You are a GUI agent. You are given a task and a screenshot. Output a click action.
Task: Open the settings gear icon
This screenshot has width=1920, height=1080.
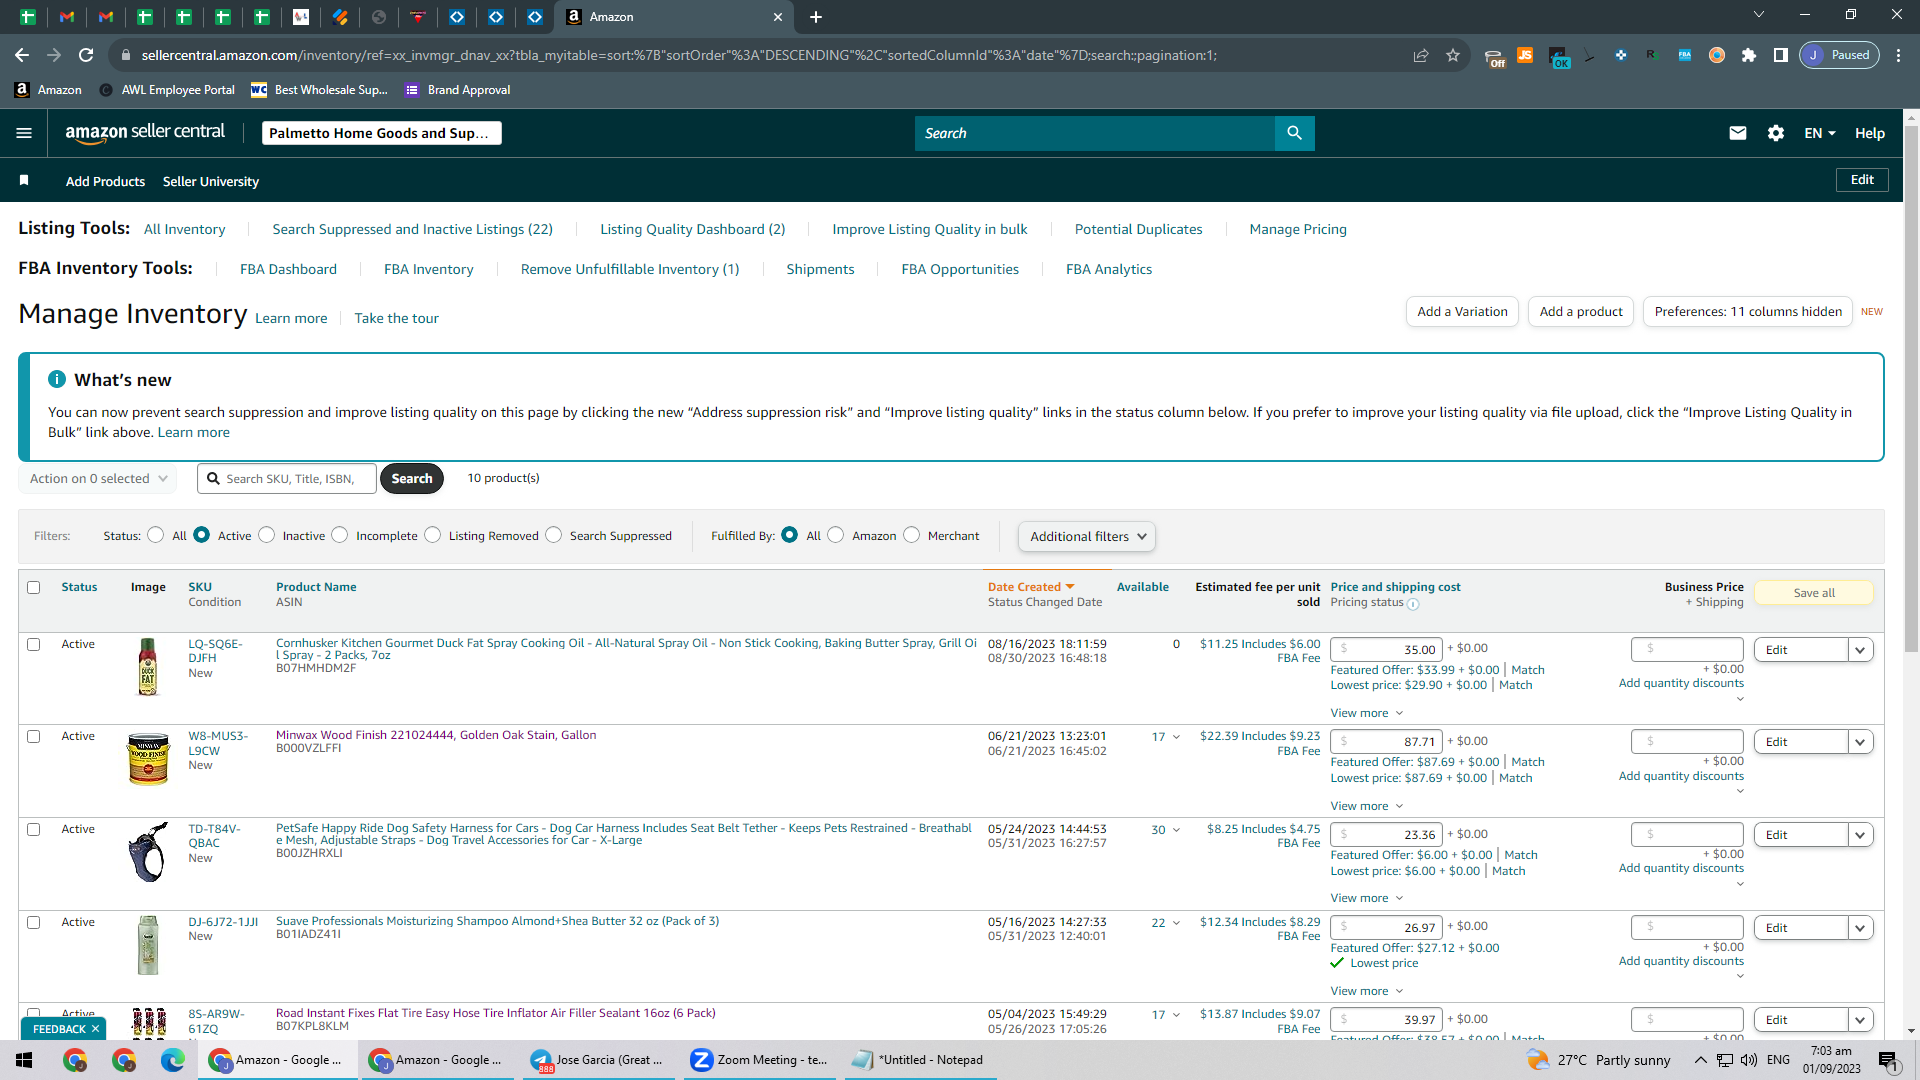1776,133
